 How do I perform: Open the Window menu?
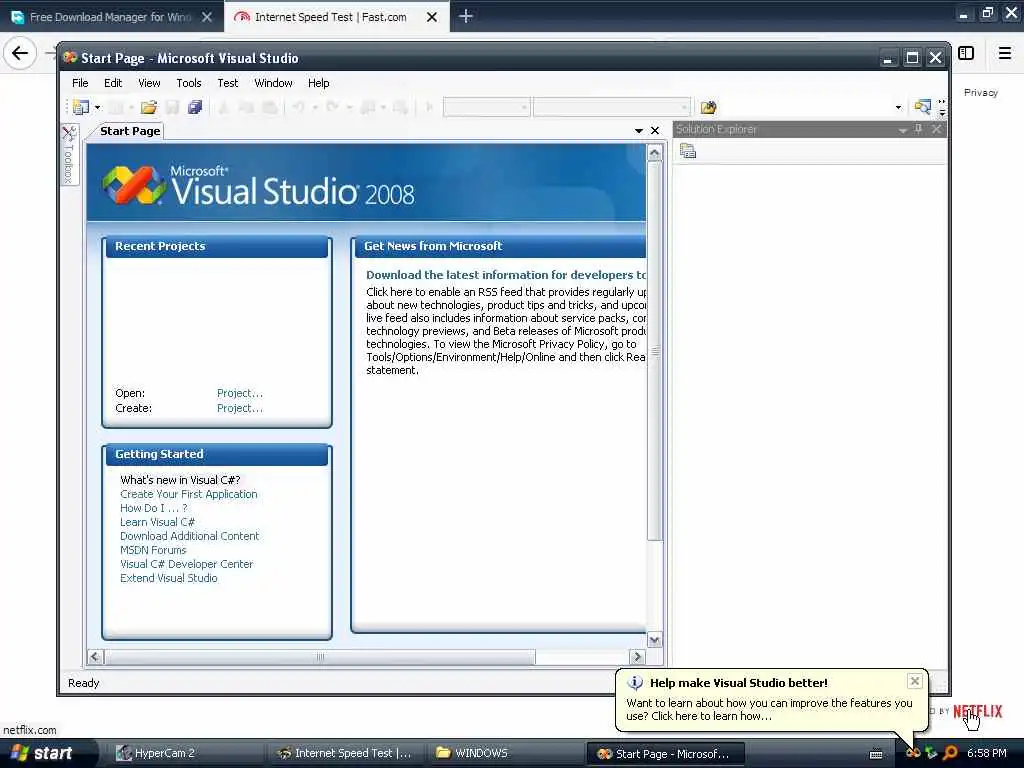pos(274,83)
